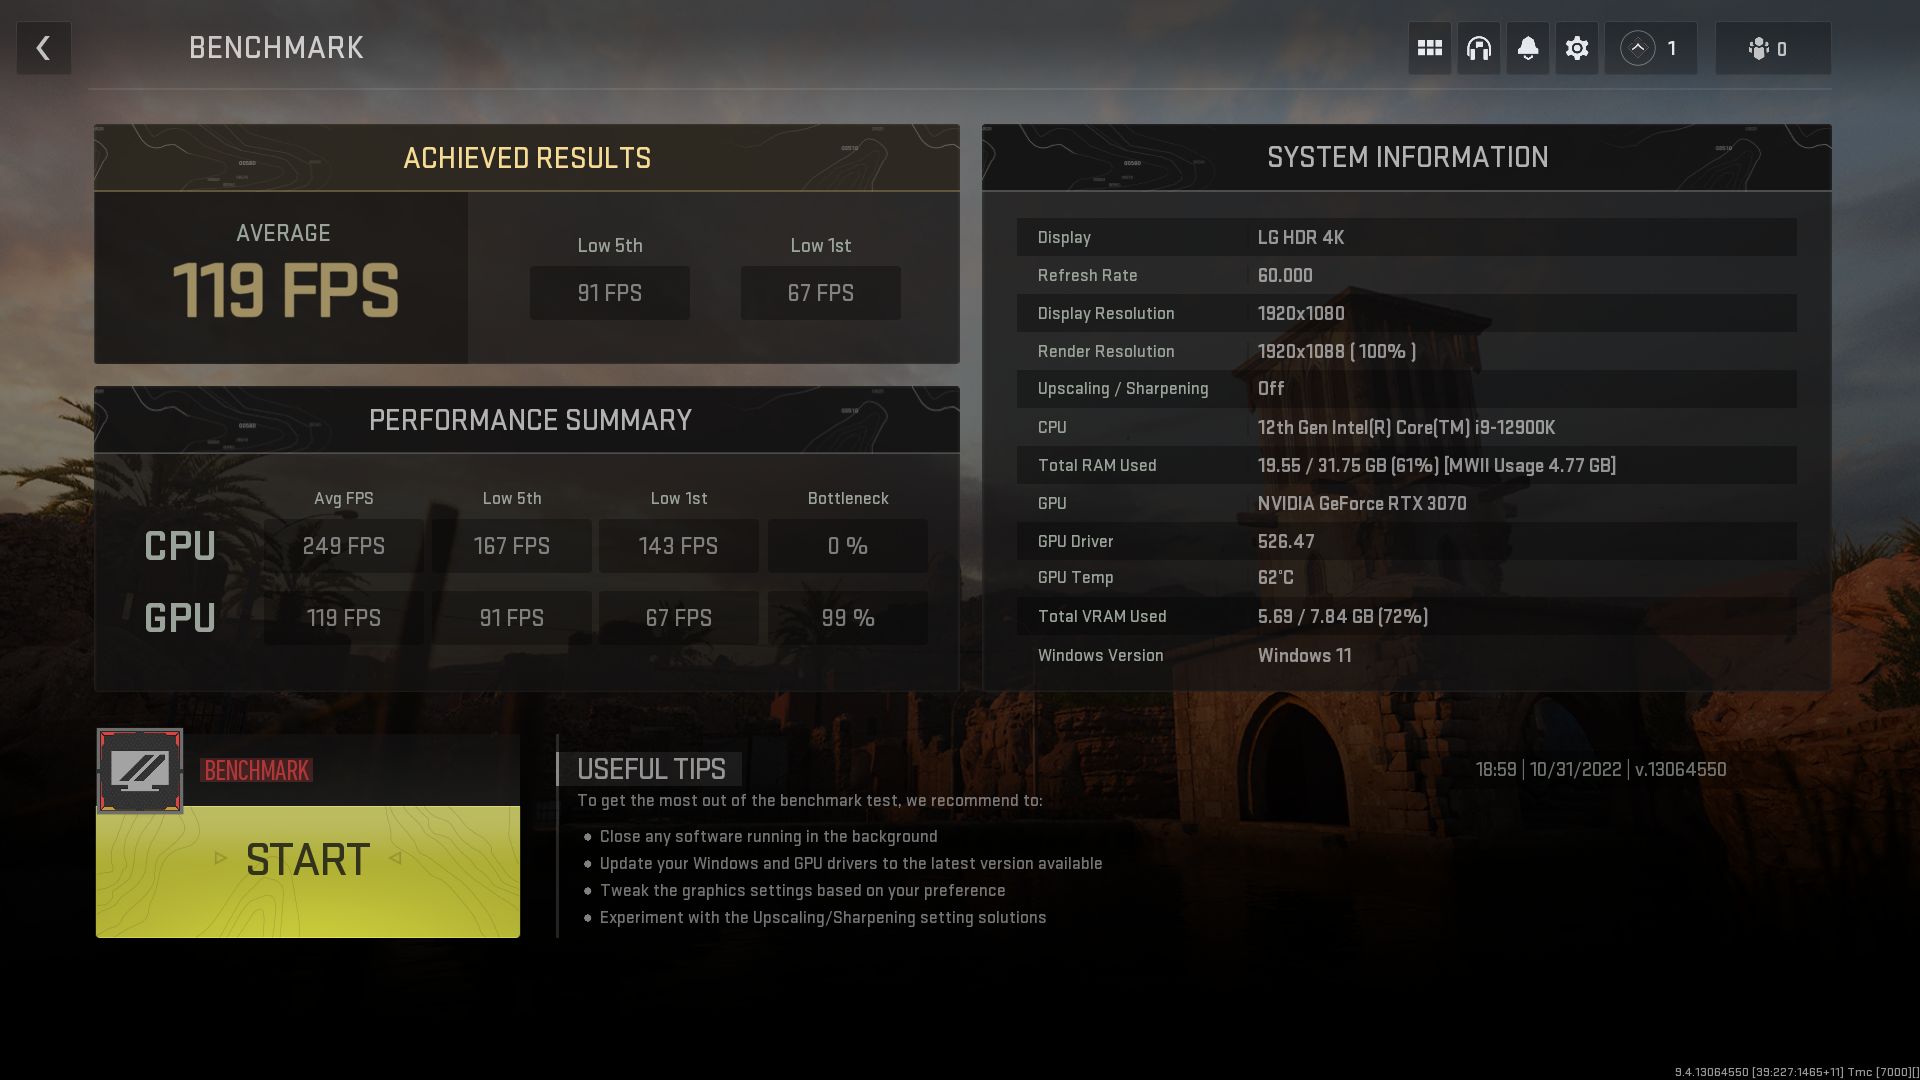Click the benchmark tool icon thumbnail
Image resolution: width=1920 pixels, height=1080 pixels.
pyautogui.click(x=140, y=770)
